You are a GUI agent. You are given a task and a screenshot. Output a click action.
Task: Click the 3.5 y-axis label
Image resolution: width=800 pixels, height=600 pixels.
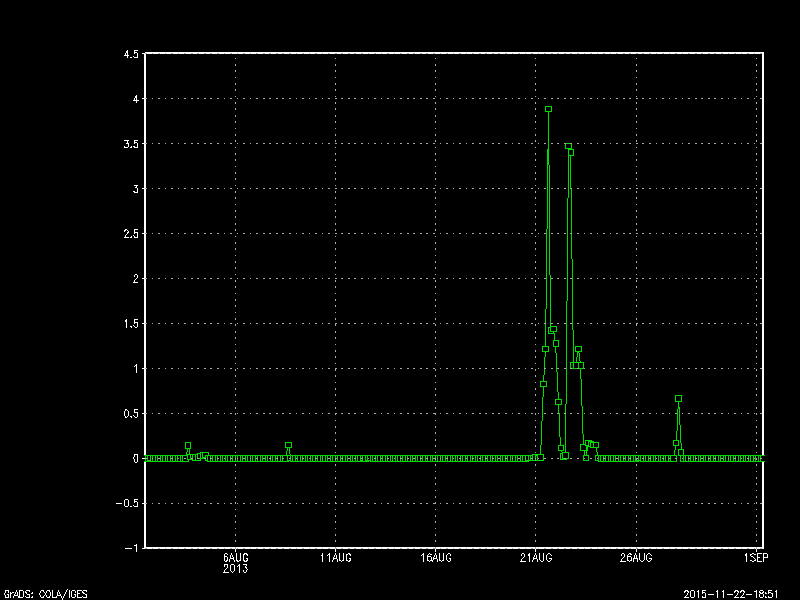(x=131, y=144)
